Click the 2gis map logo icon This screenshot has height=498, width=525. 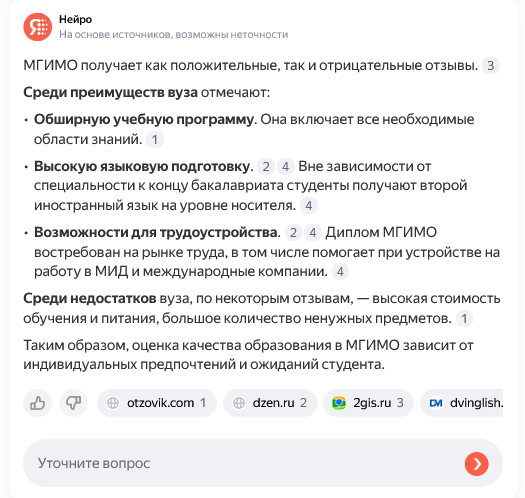coord(339,403)
